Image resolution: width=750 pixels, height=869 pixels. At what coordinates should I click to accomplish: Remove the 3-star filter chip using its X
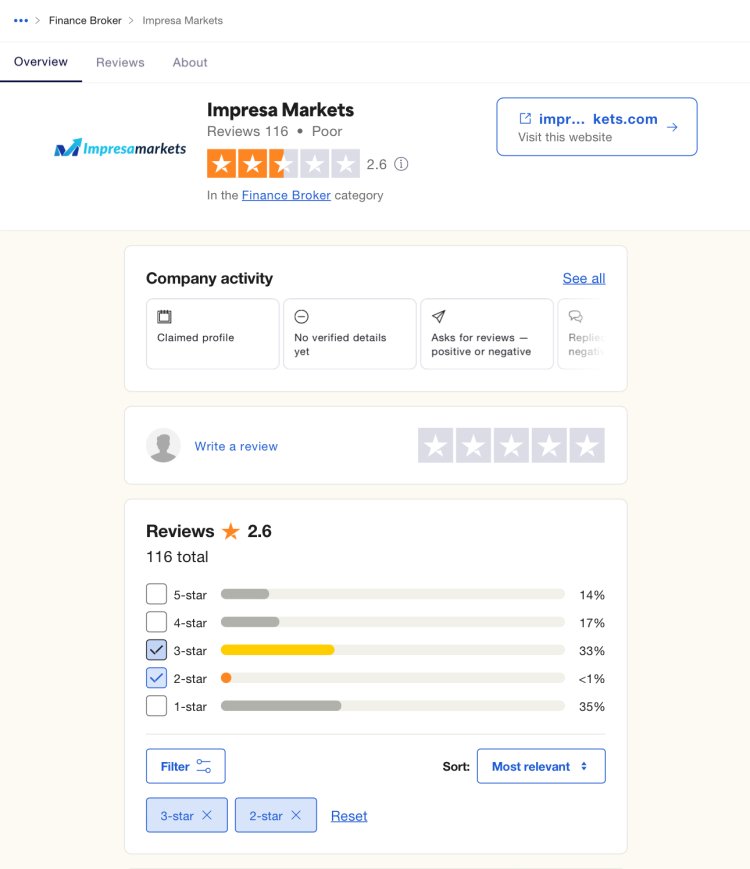click(x=207, y=815)
